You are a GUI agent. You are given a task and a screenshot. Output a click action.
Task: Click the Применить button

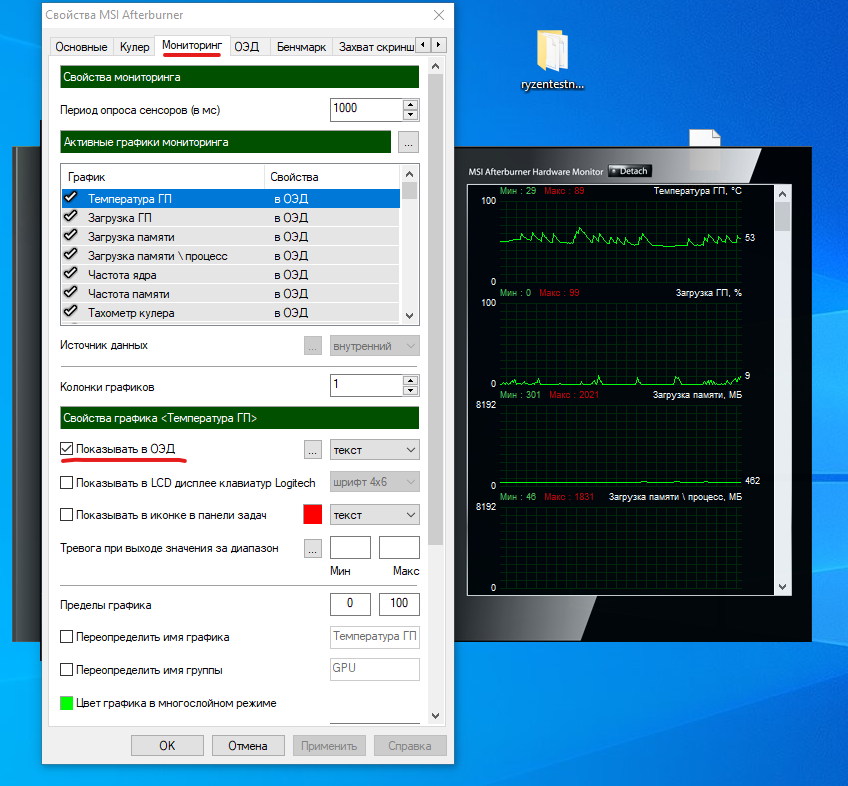(x=329, y=745)
